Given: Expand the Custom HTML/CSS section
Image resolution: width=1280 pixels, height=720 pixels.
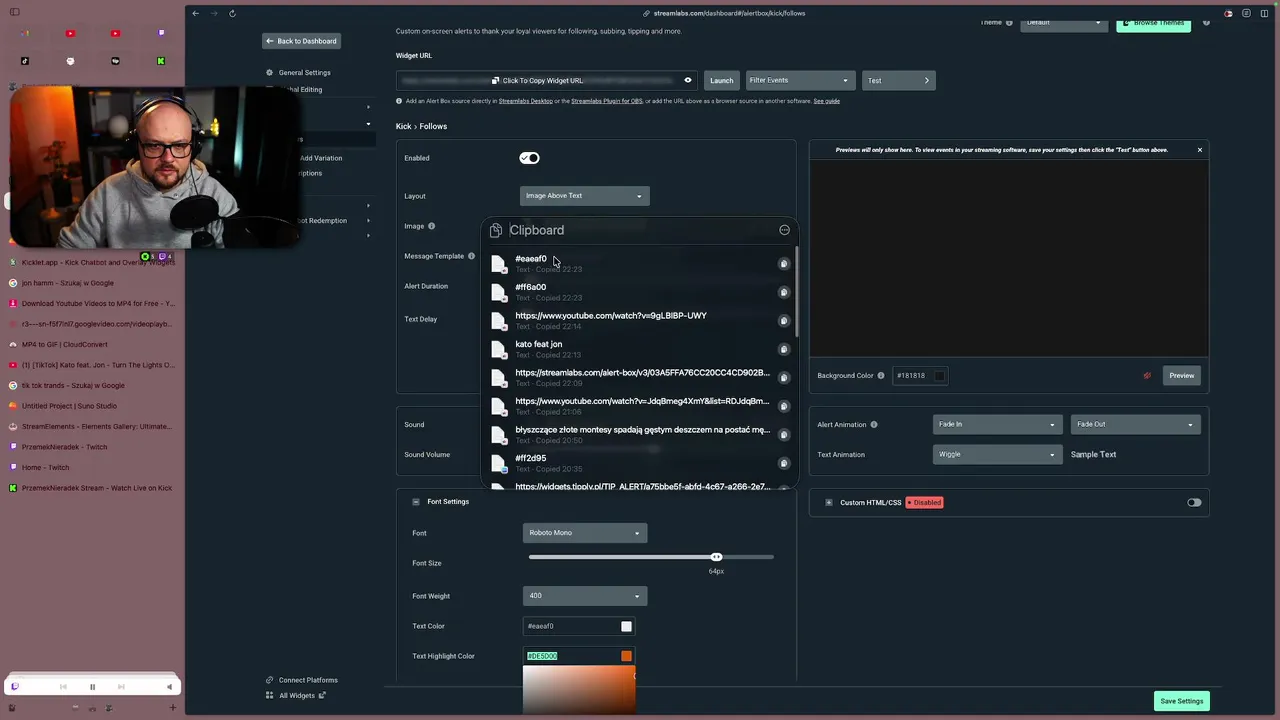Looking at the screenshot, I should (x=828, y=502).
